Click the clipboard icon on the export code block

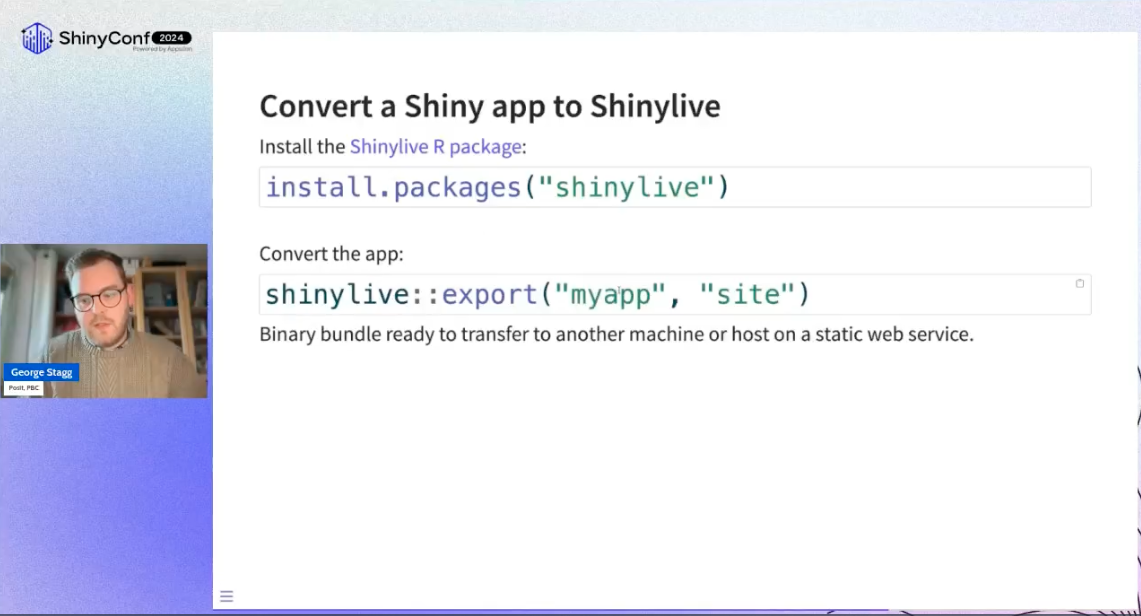[x=1080, y=284]
